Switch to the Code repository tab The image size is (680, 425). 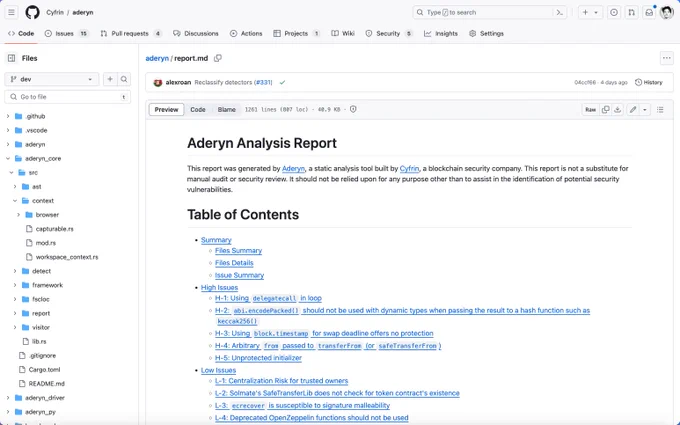tap(21, 33)
